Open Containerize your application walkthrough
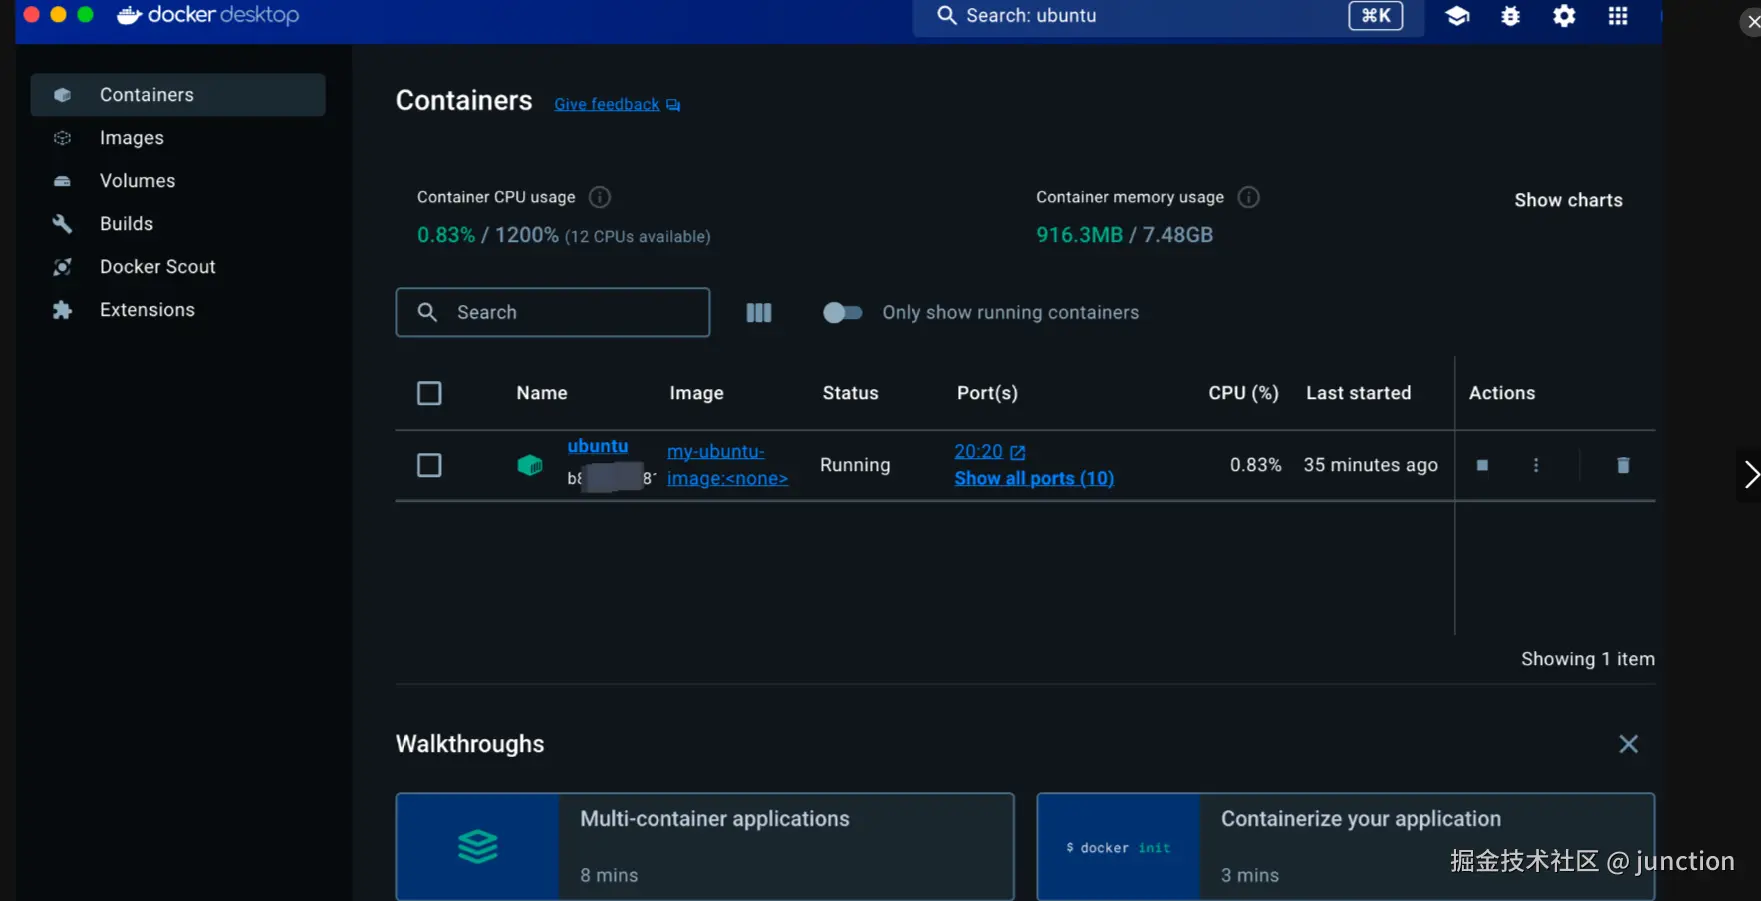 tap(1345, 847)
